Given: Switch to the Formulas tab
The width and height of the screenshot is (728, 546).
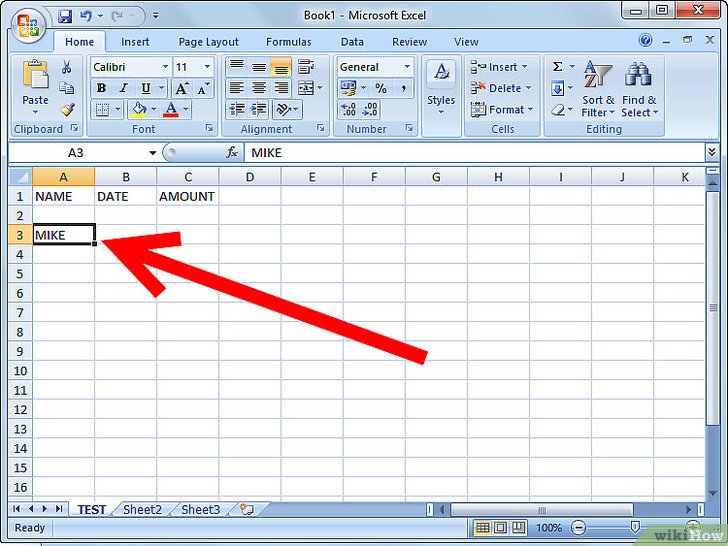Looking at the screenshot, I should coord(288,42).
